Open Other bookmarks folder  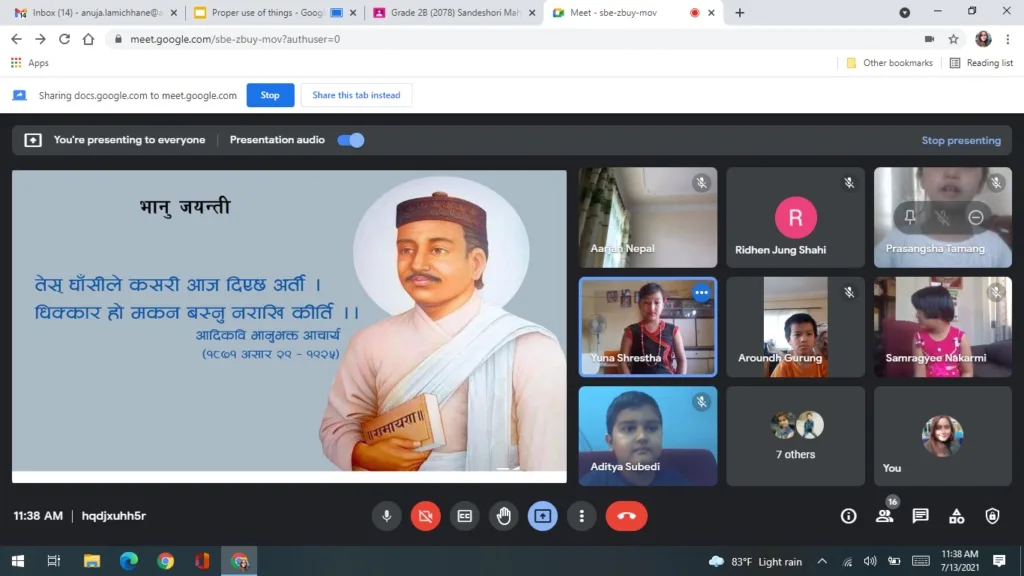pos(889,63)
